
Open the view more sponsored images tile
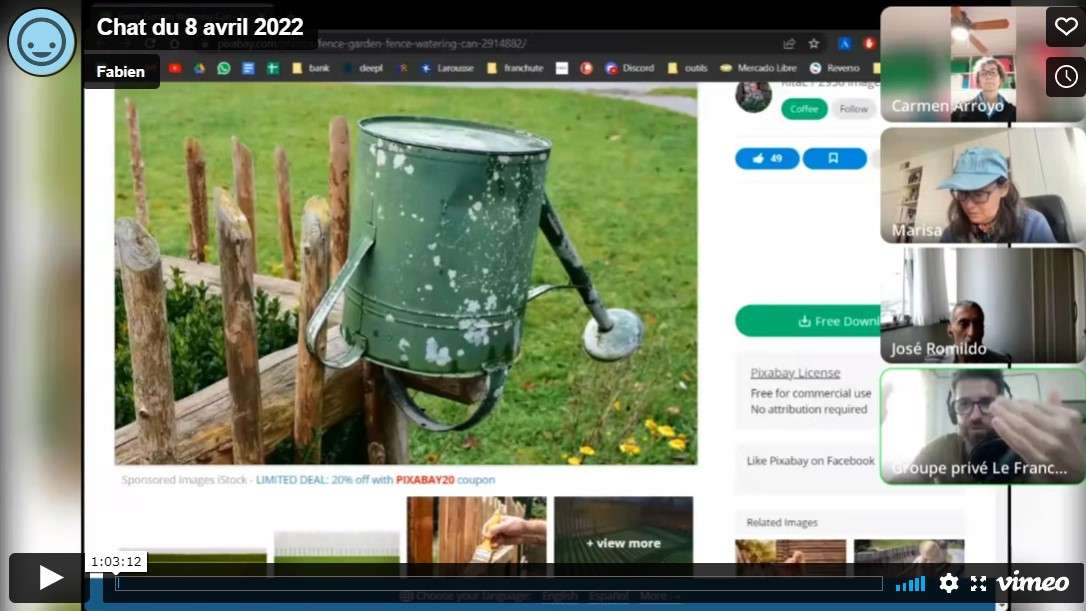coord(623,535)
